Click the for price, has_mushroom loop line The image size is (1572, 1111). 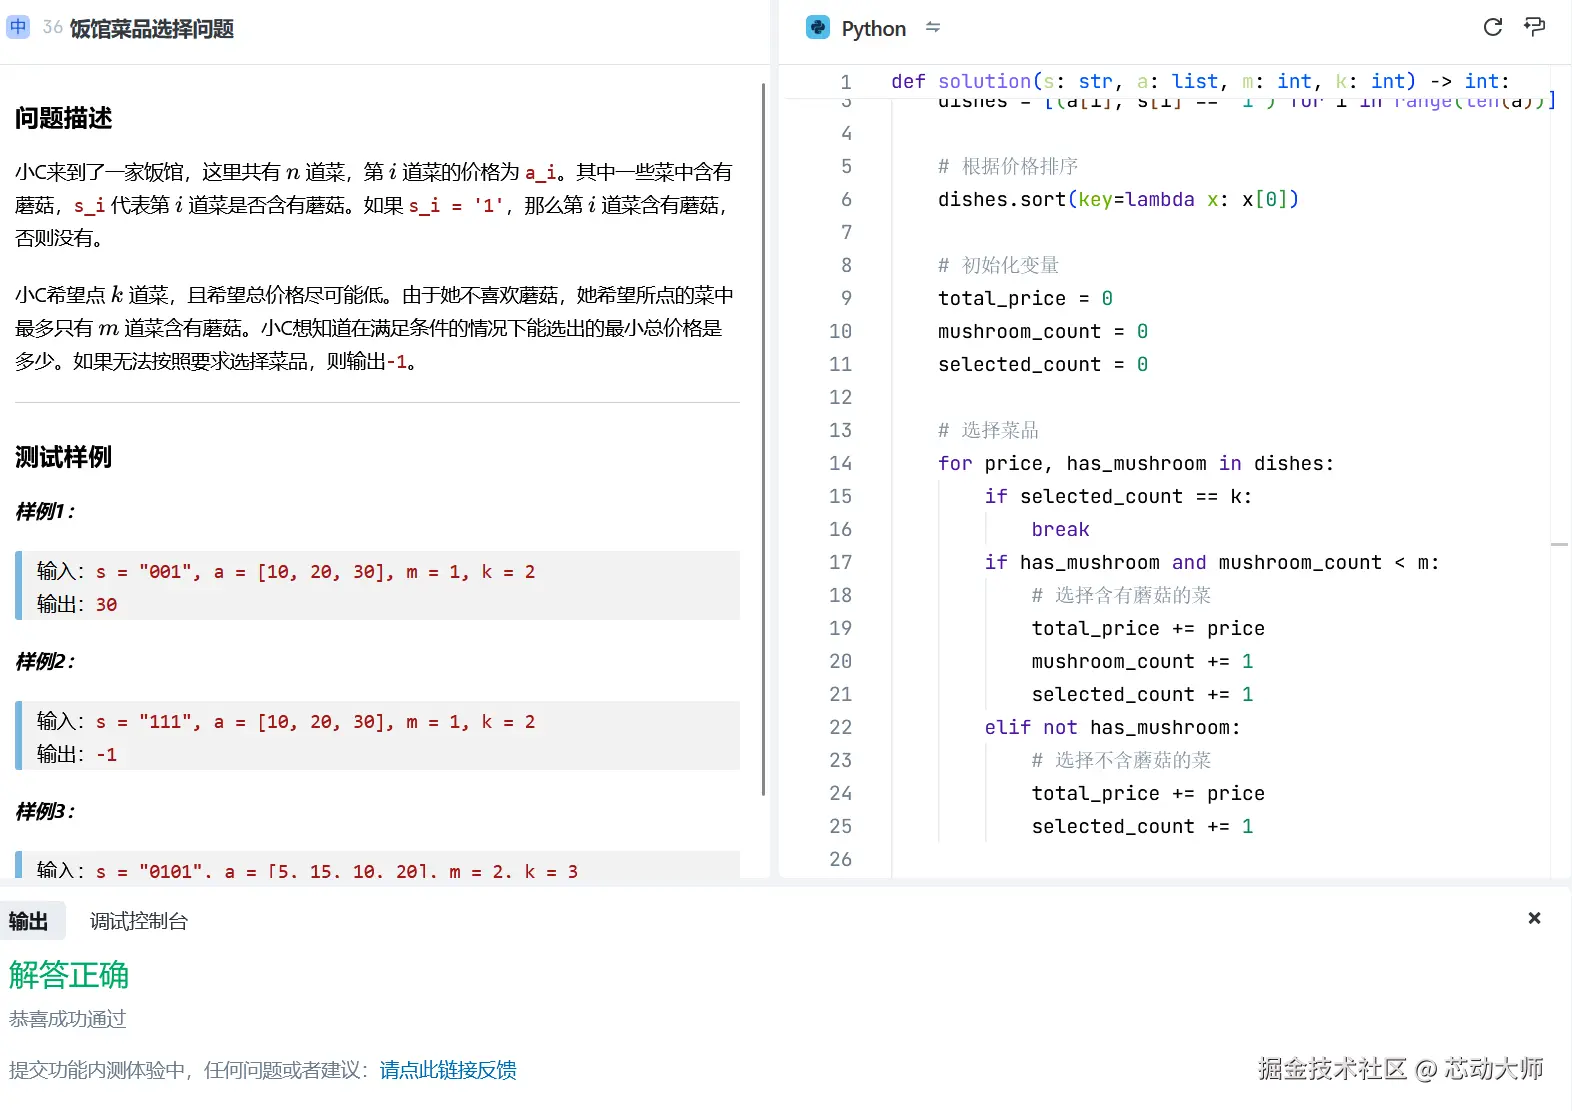coord(1136,463)
